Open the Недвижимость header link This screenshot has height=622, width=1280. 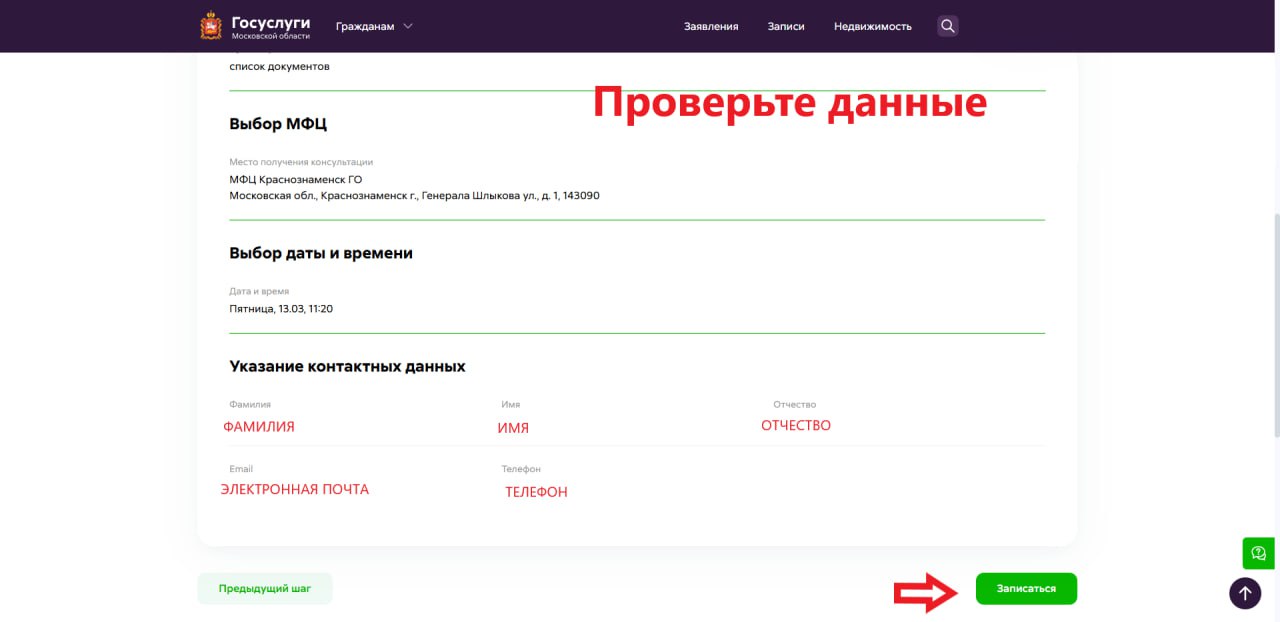[x=872, y=26]
